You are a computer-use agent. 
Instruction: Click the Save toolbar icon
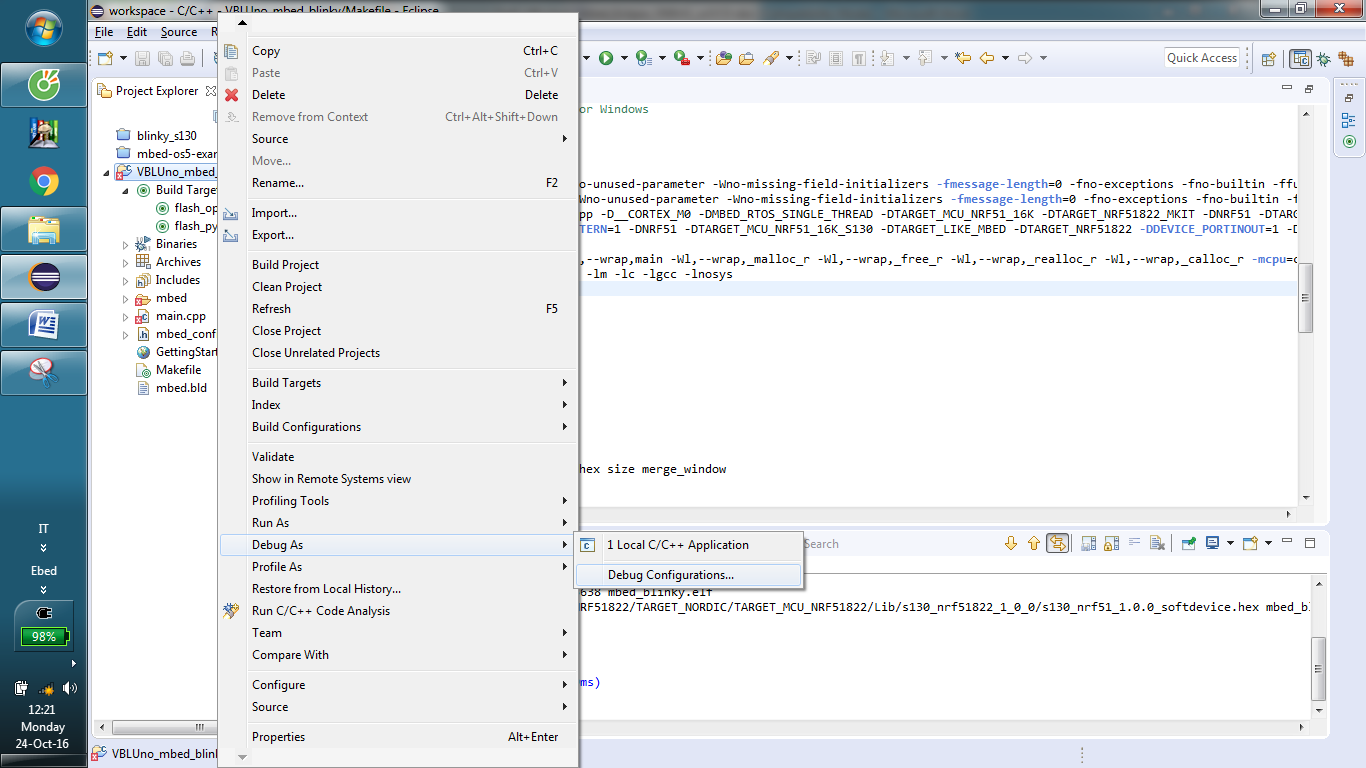[x=142, y=58]
